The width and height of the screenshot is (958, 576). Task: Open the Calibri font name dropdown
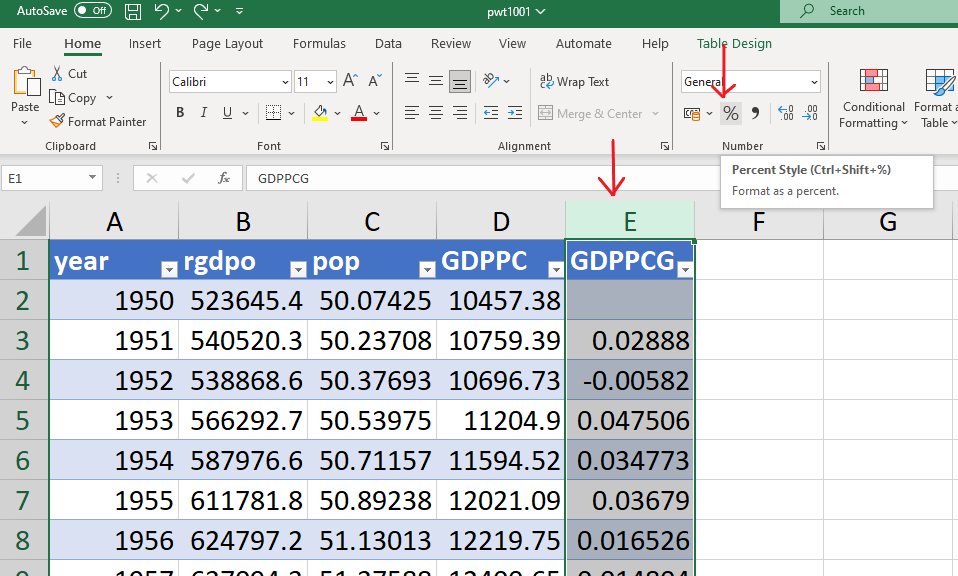[x=285, y=82]
